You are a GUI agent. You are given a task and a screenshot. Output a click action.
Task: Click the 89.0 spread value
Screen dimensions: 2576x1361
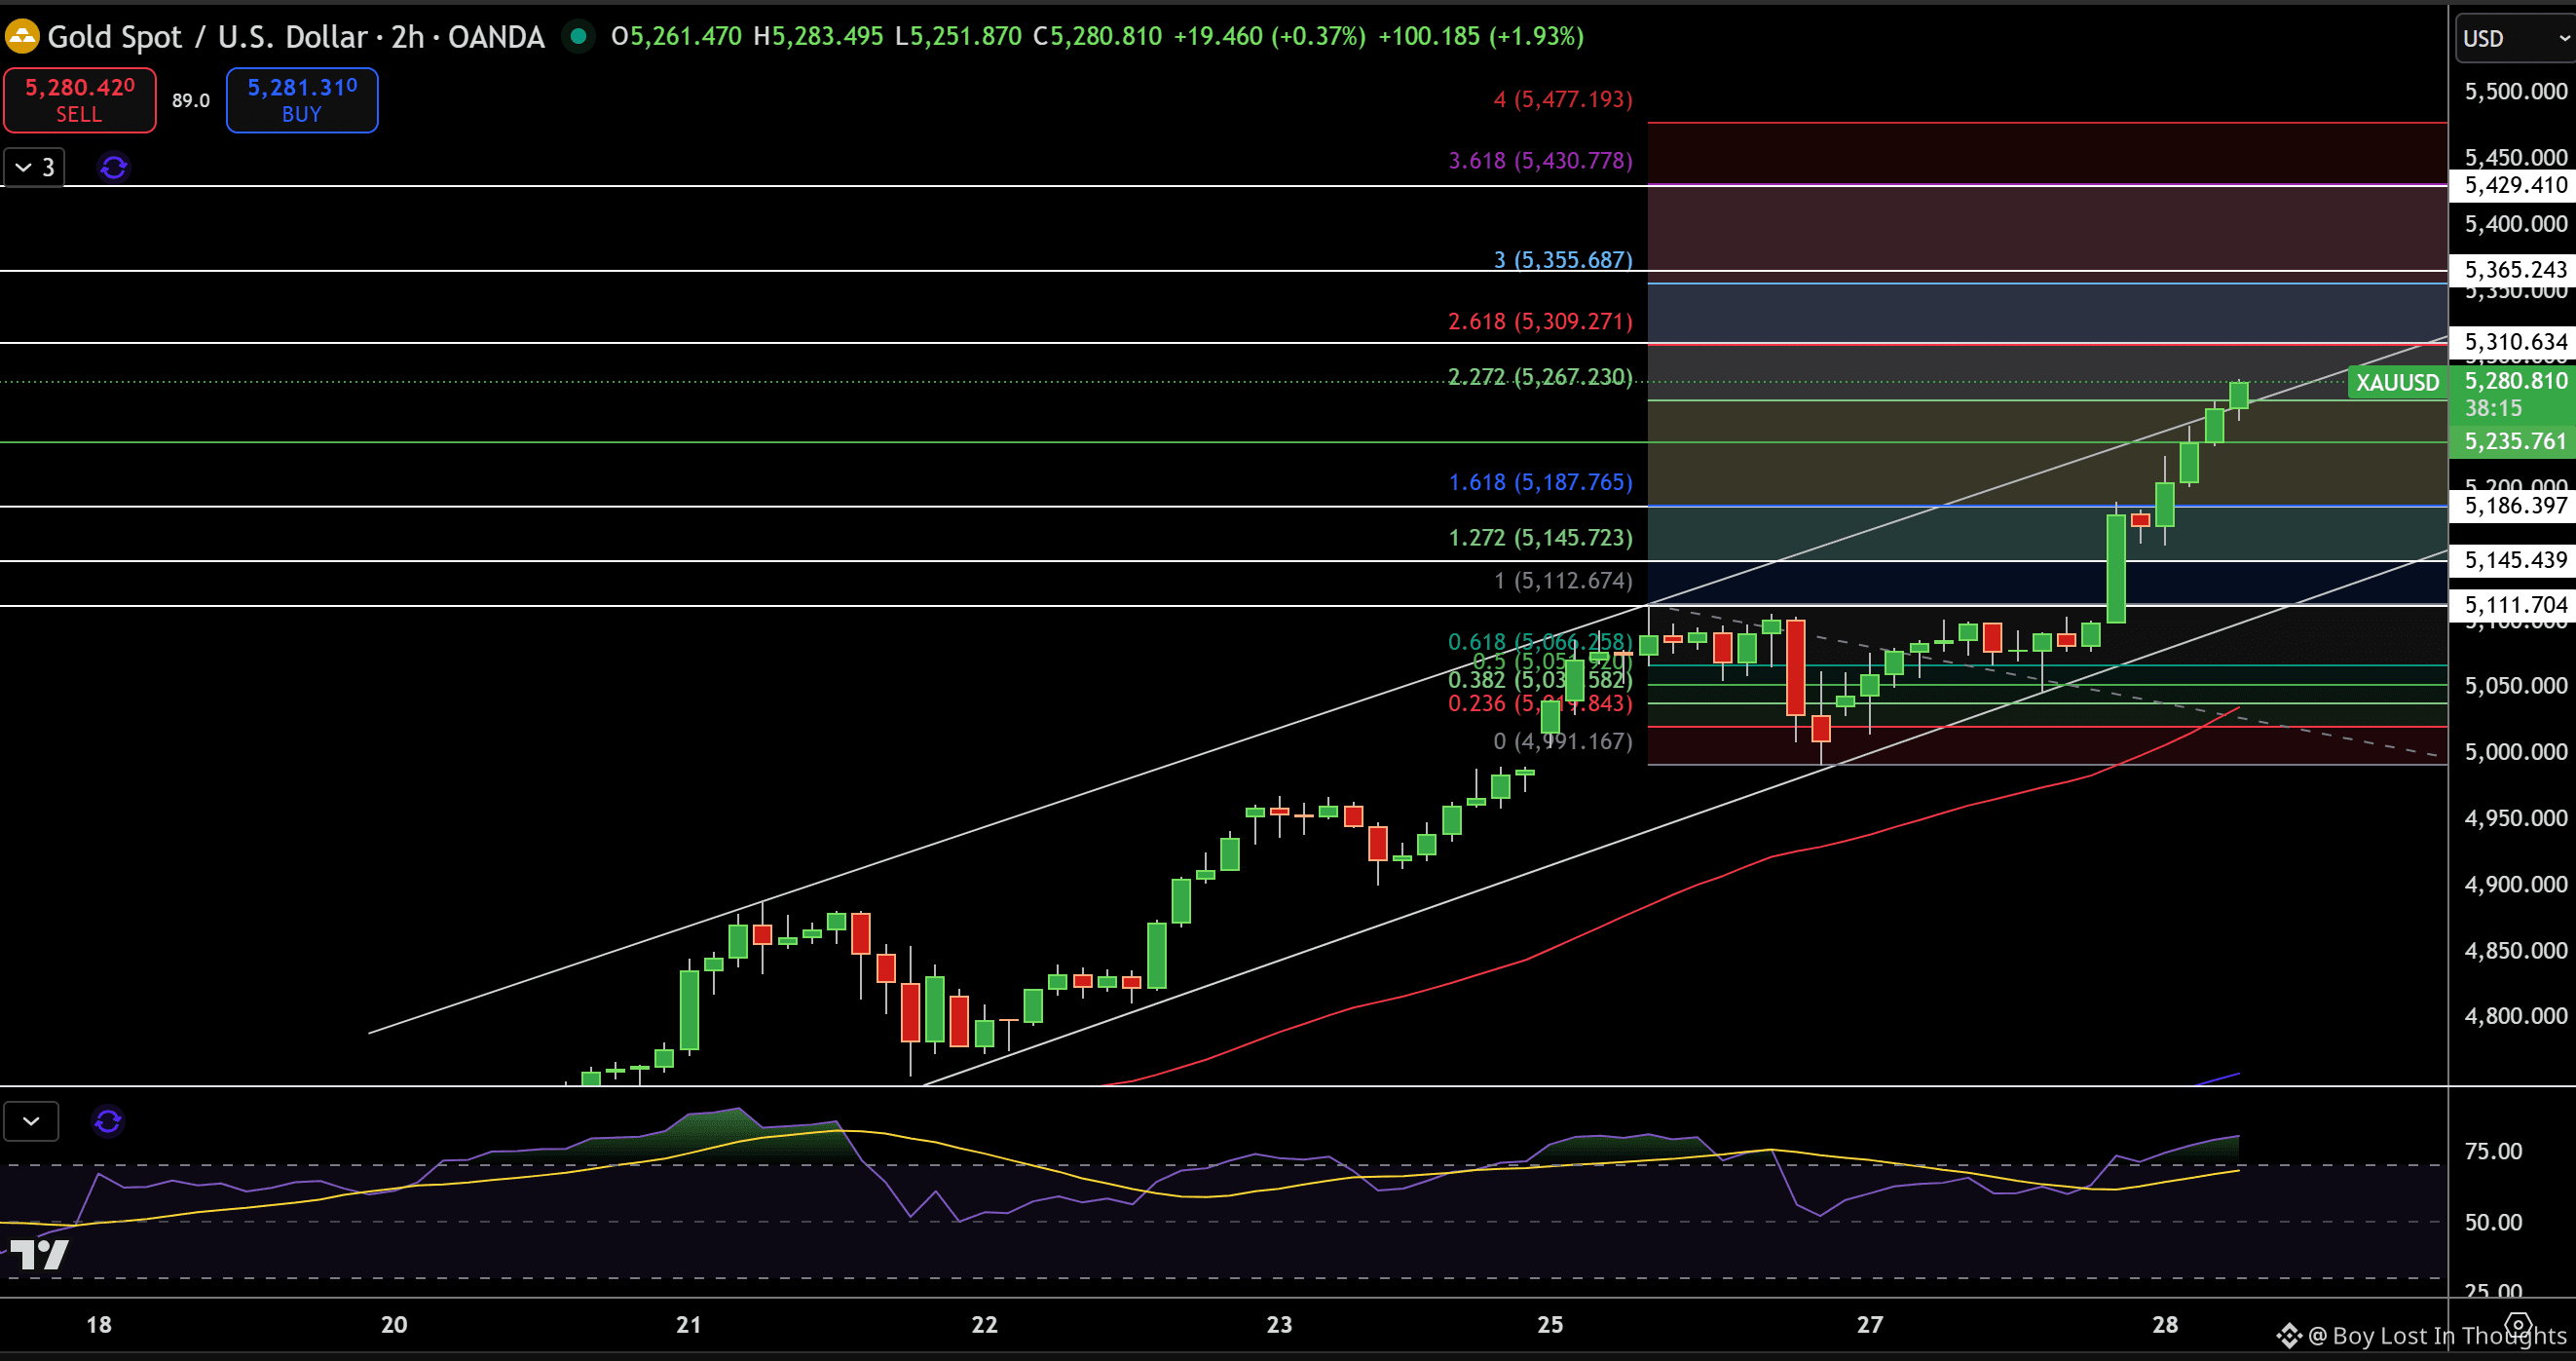click(x=191, y=100)
